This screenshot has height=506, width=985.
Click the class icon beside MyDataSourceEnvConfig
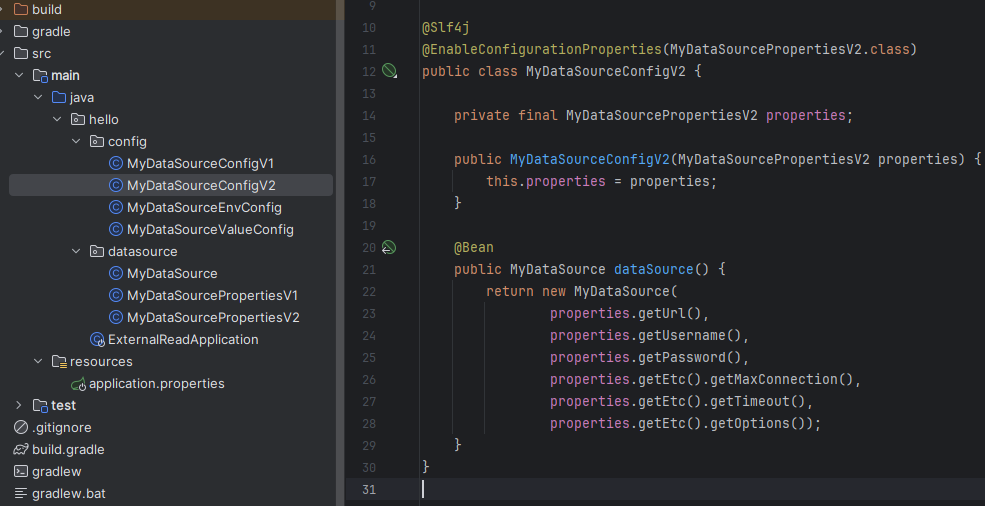pos(116,207)
